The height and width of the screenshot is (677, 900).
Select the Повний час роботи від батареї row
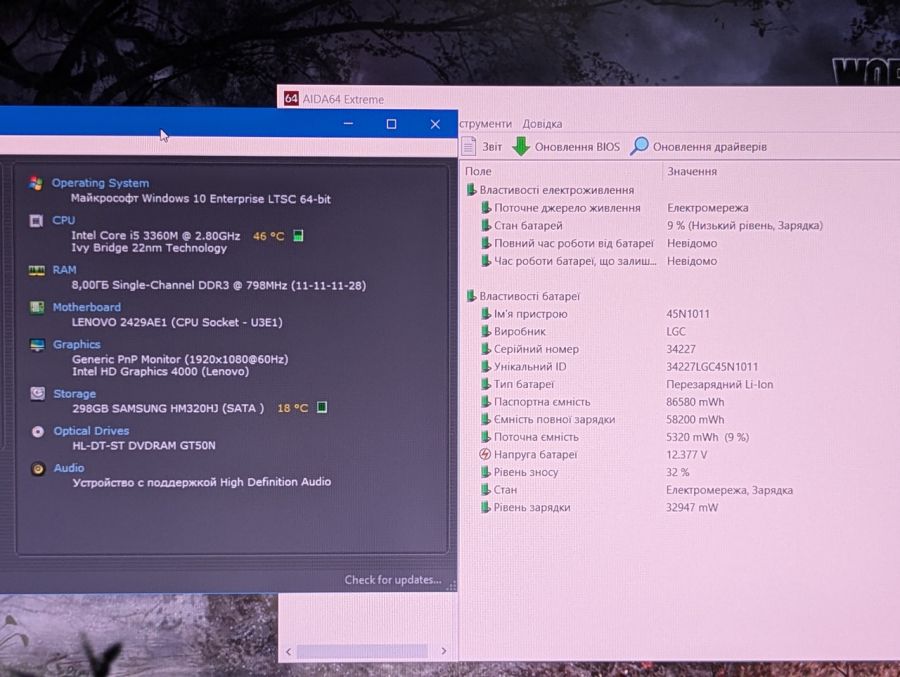click(x=599, y=243)
